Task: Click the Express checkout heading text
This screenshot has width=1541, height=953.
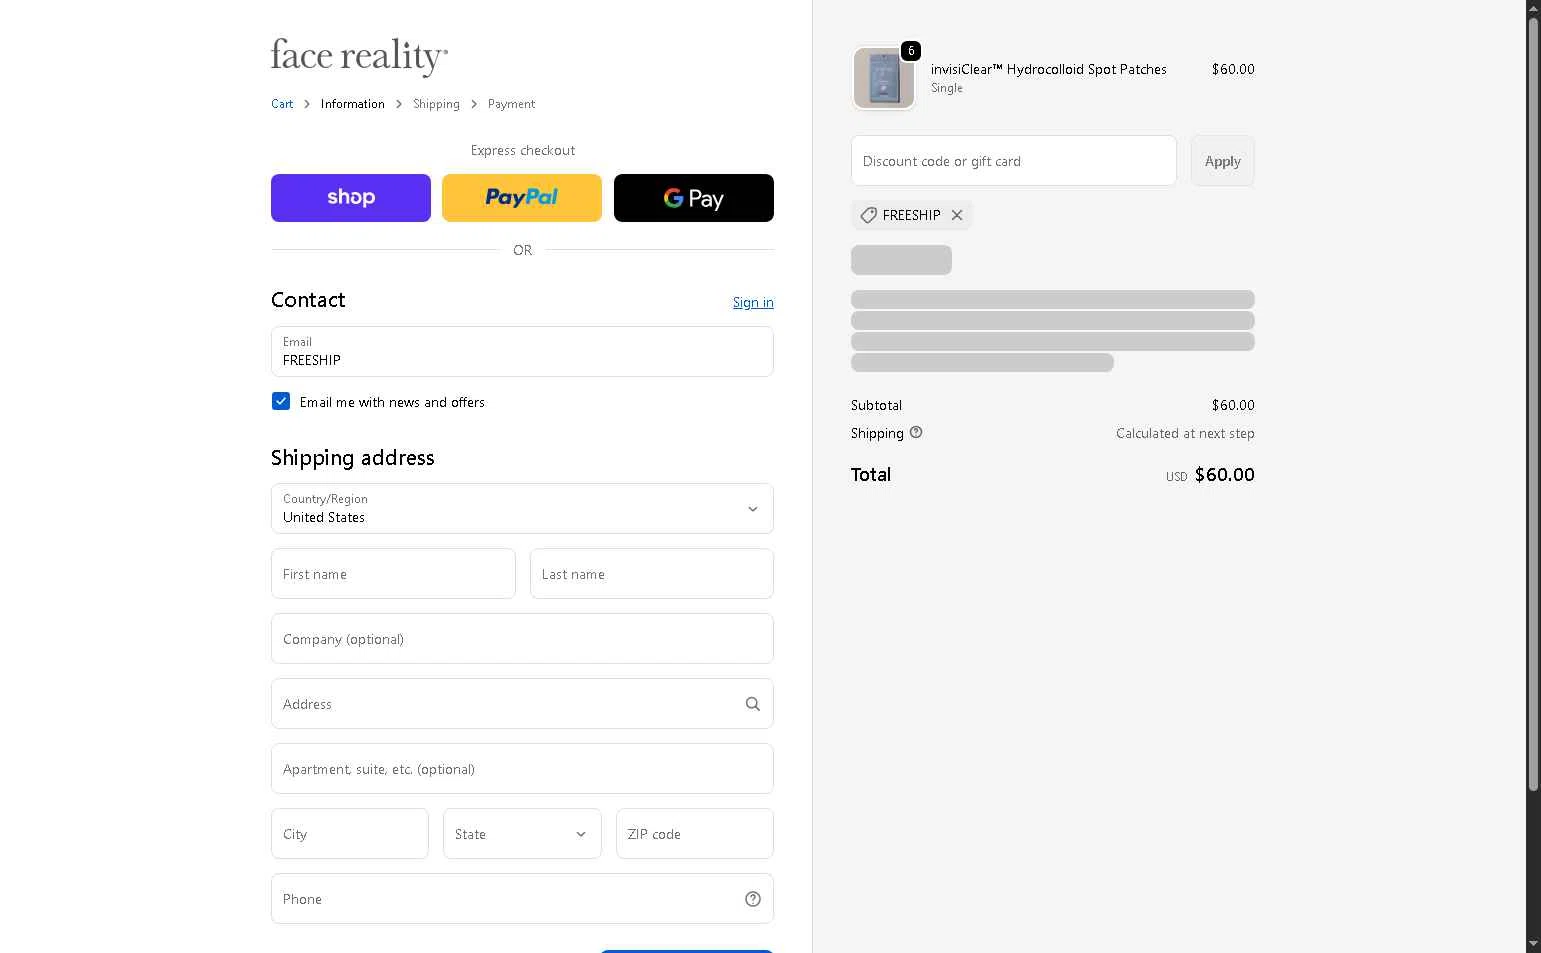Action: point(523,150)
